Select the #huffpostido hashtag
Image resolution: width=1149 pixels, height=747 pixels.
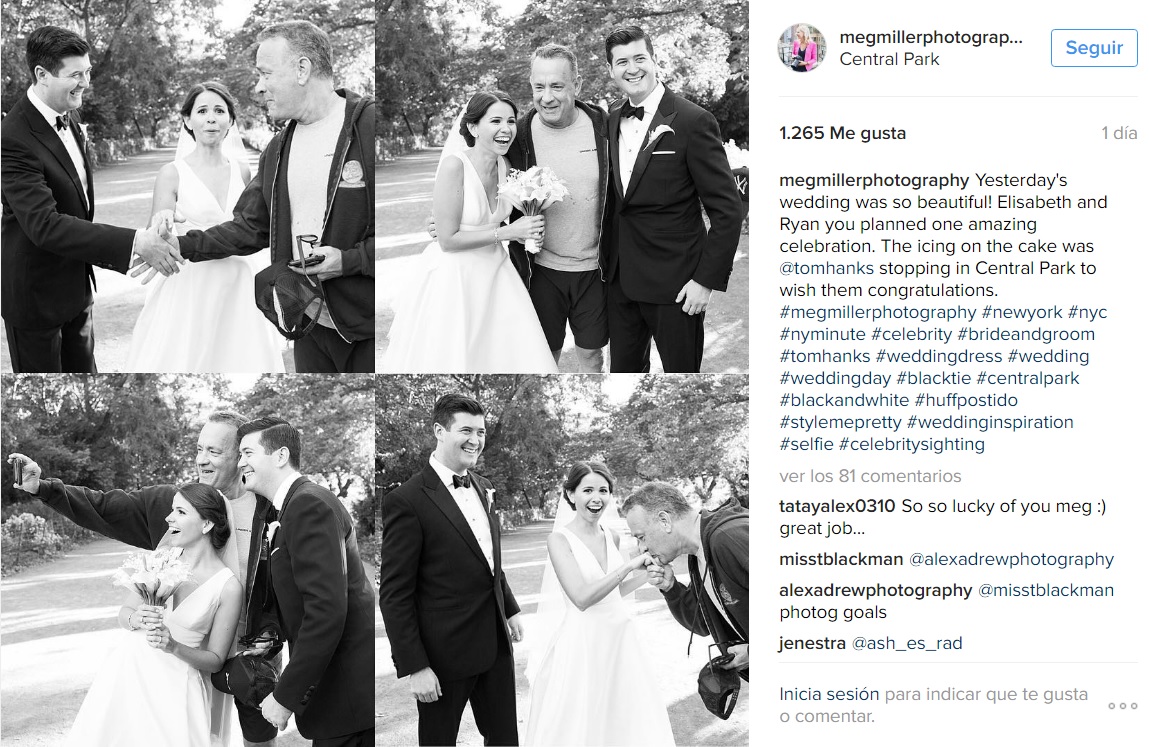tap(966, 400)
